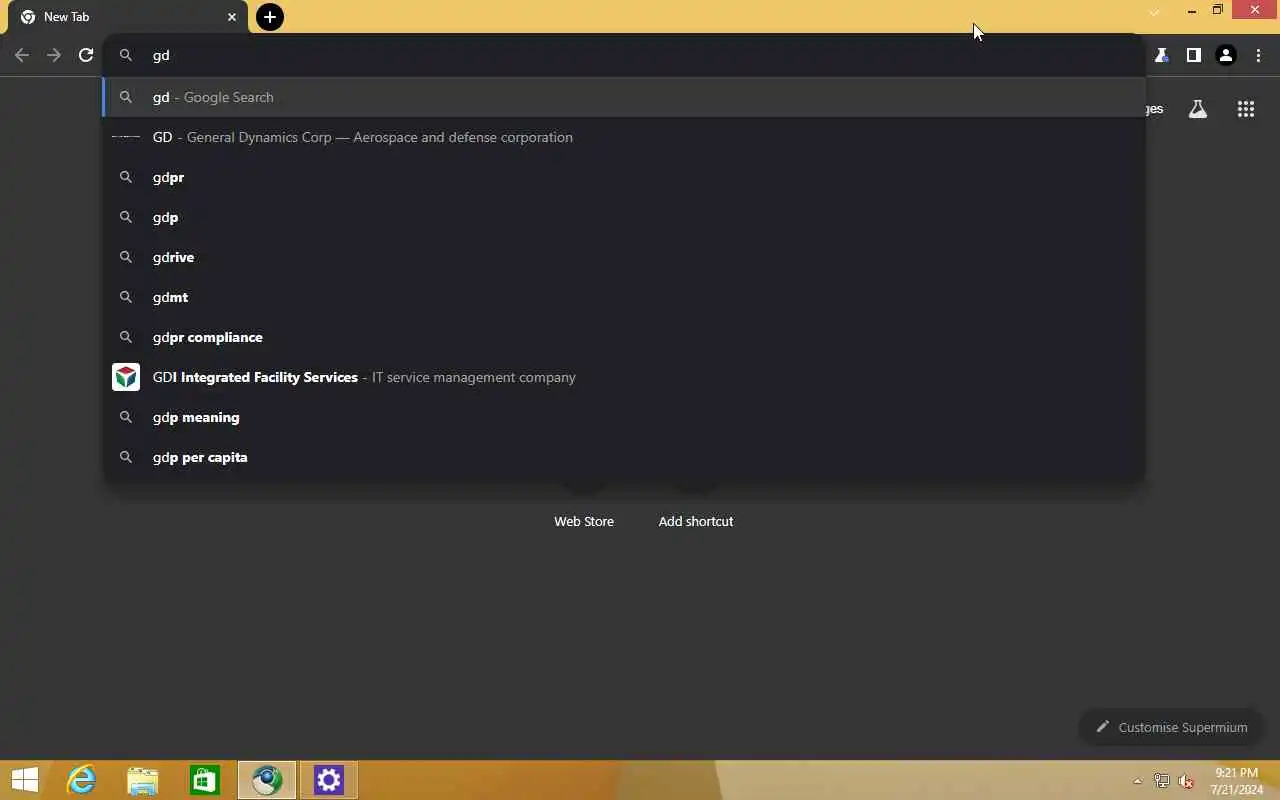This screenshot has height=800, width=1280.
Task: Expand the tab search chevron in title bar
Action: (x=1154, y=11)
